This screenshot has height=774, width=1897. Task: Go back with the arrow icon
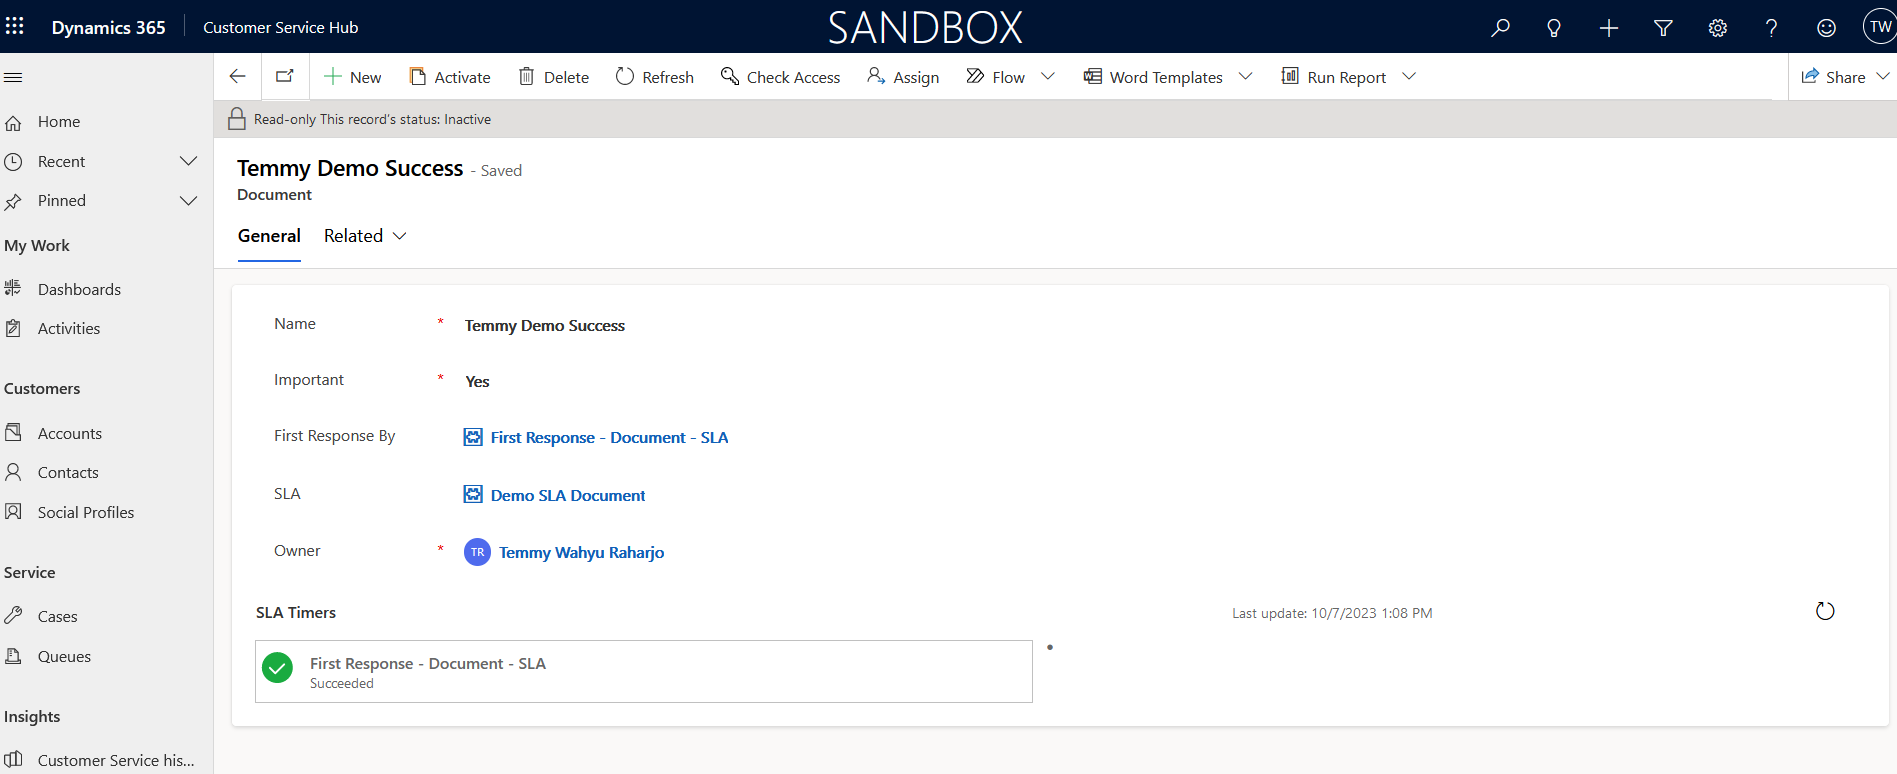pos(237,76)
